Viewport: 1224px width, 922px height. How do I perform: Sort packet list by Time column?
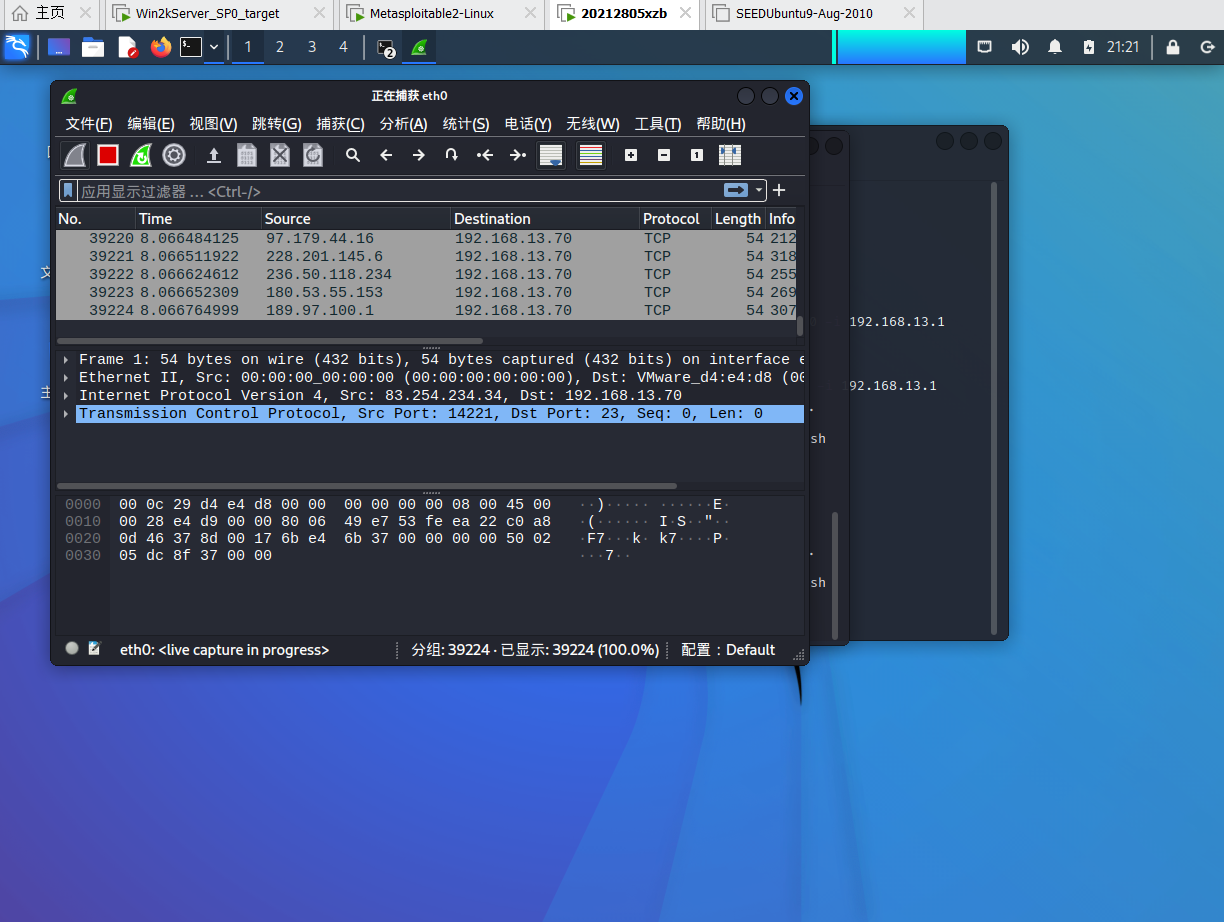(x=198, y=219)
